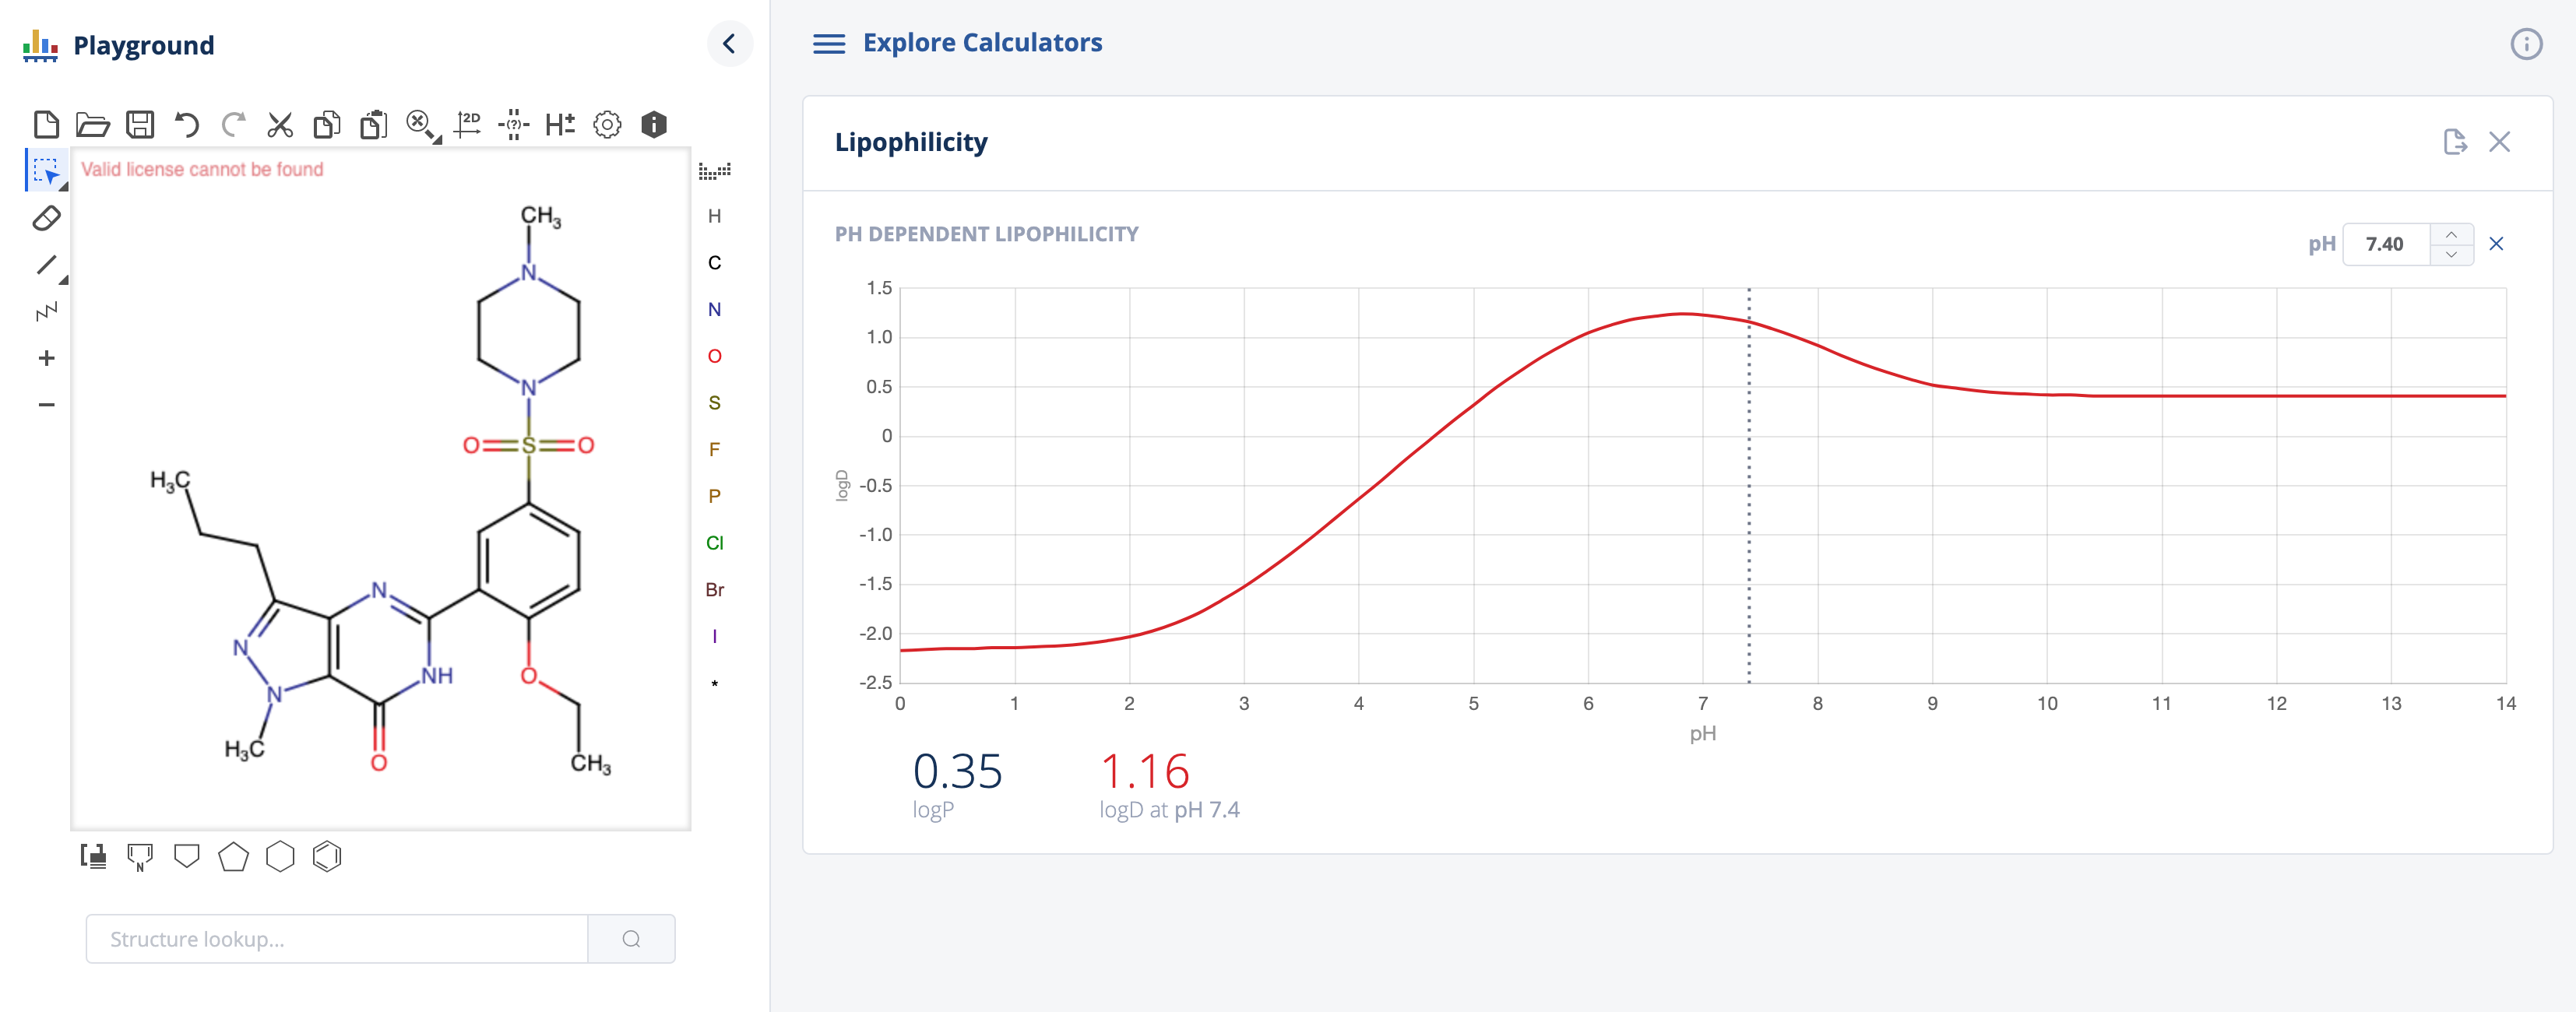Click the structure lookup search button
Viewport: 2576px width, 1012px height.
[631, 938]
